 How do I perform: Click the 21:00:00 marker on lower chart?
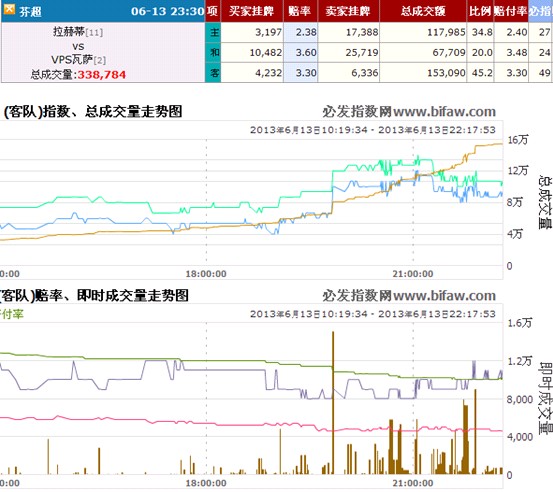[413, 483]
